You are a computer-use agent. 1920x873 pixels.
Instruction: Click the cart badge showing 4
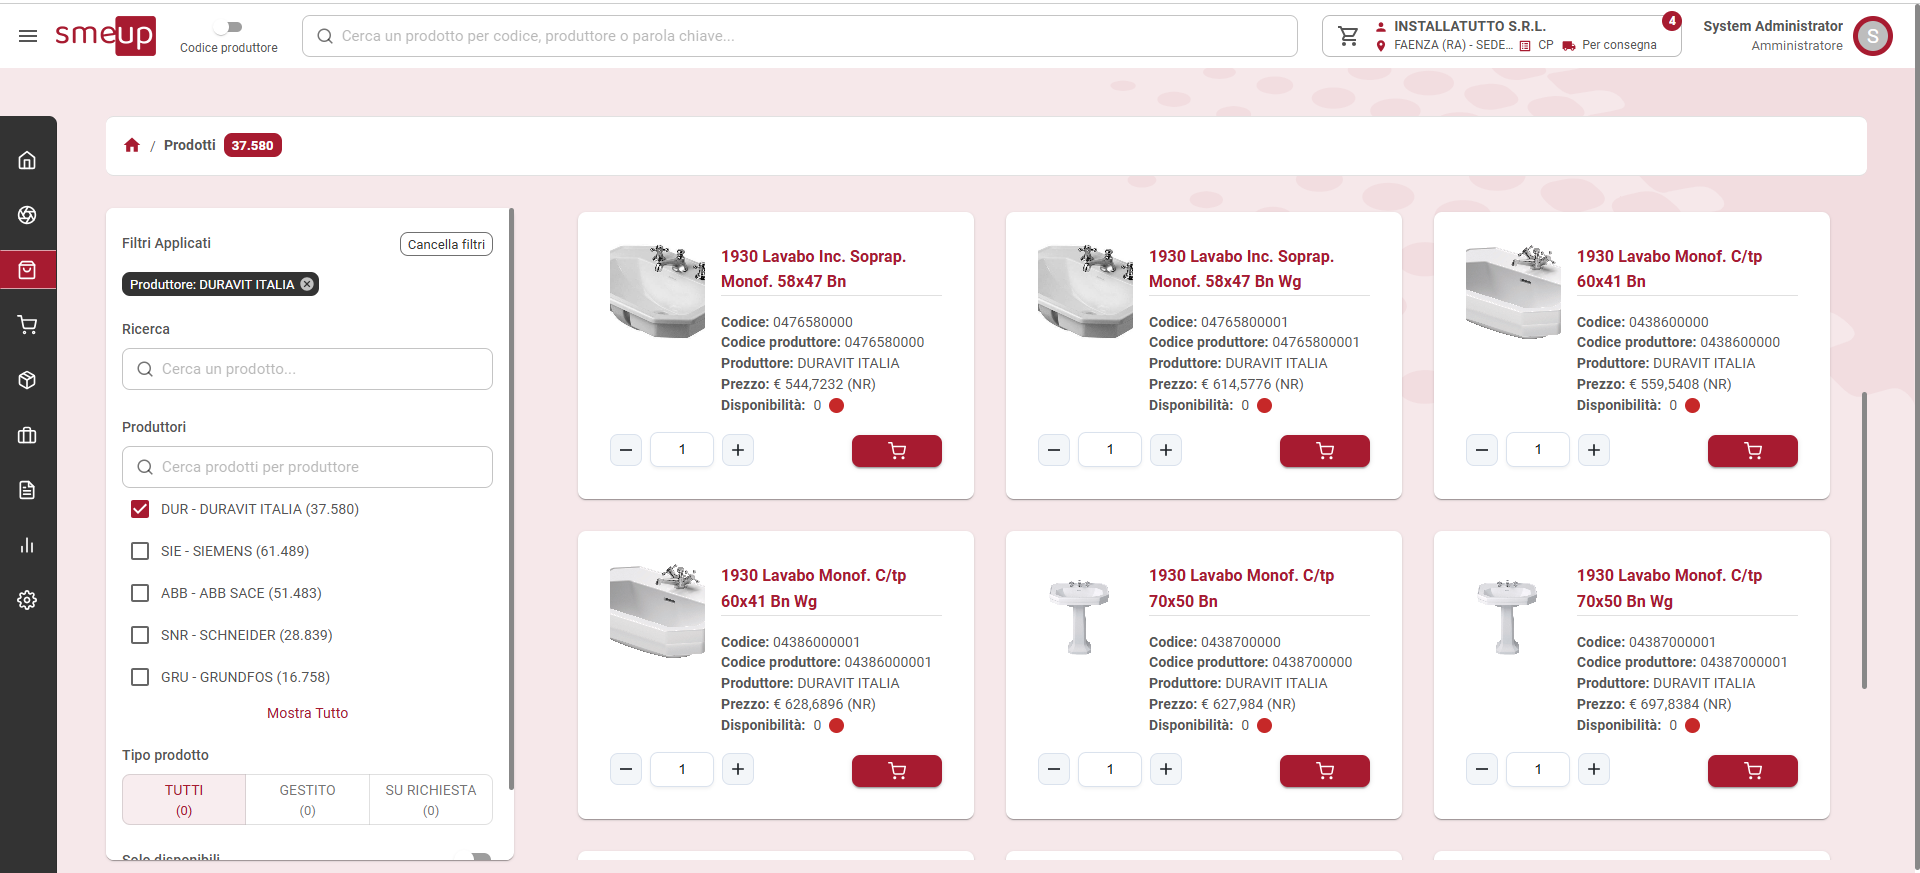coord(1672,20)
